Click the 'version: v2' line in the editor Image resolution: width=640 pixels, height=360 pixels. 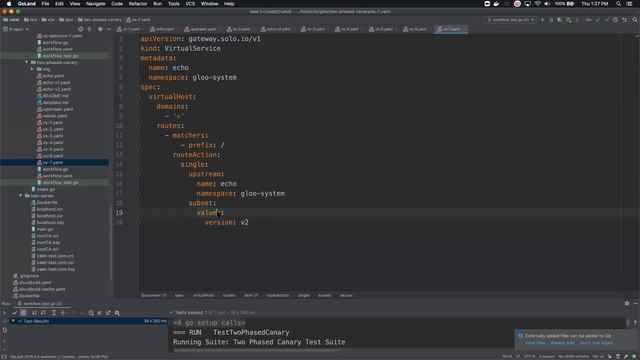[x=227, y=222]
